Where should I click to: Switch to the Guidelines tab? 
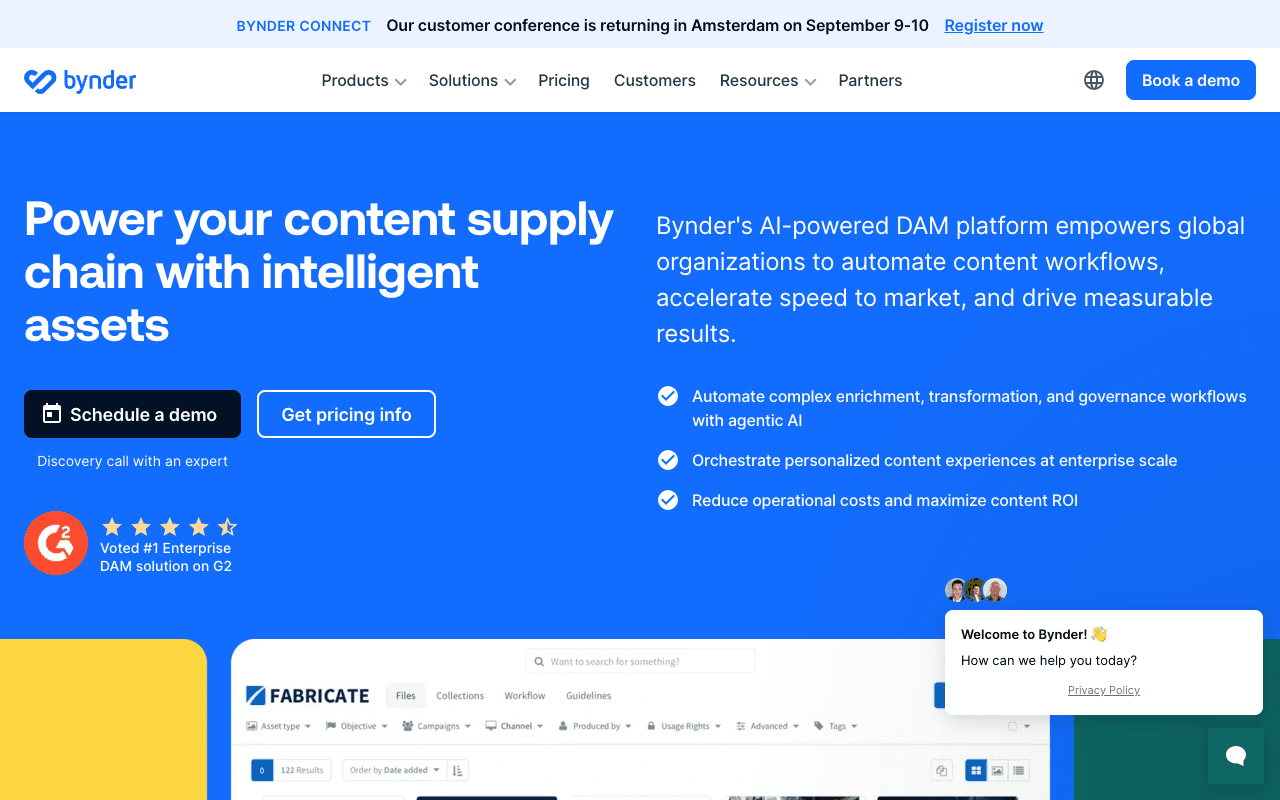589,696
